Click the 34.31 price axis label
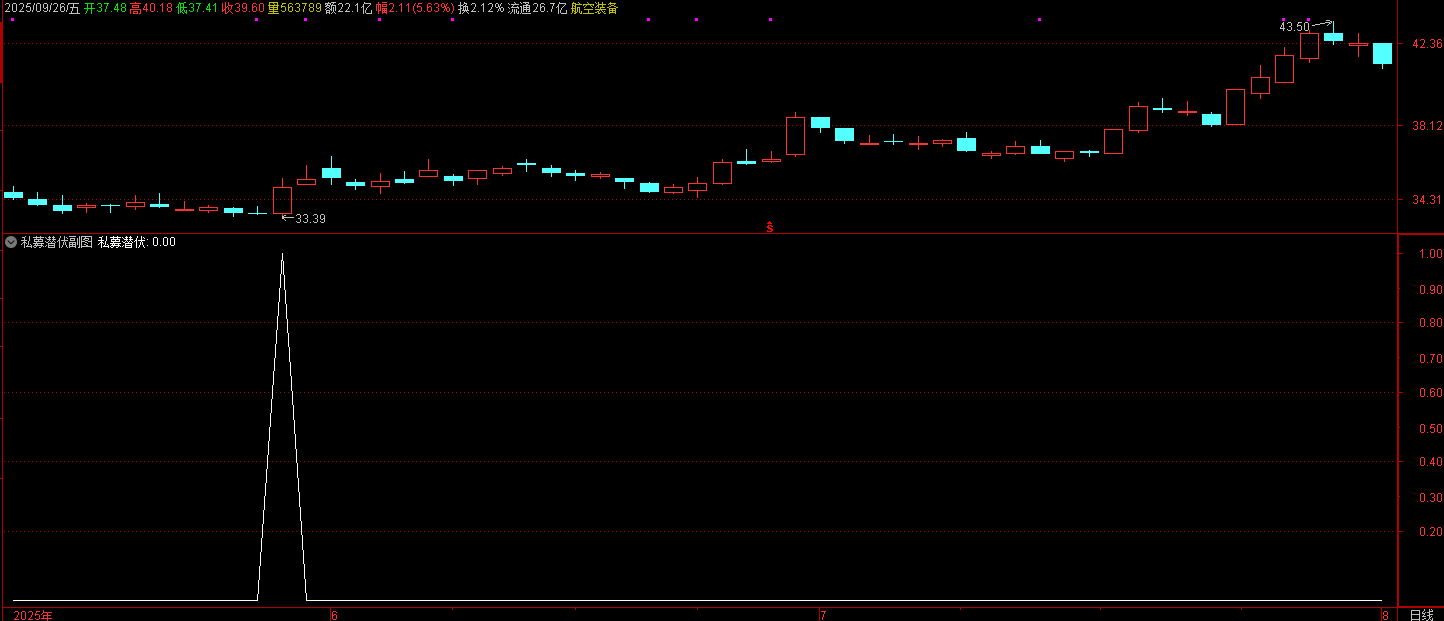 pos(1426,200)
